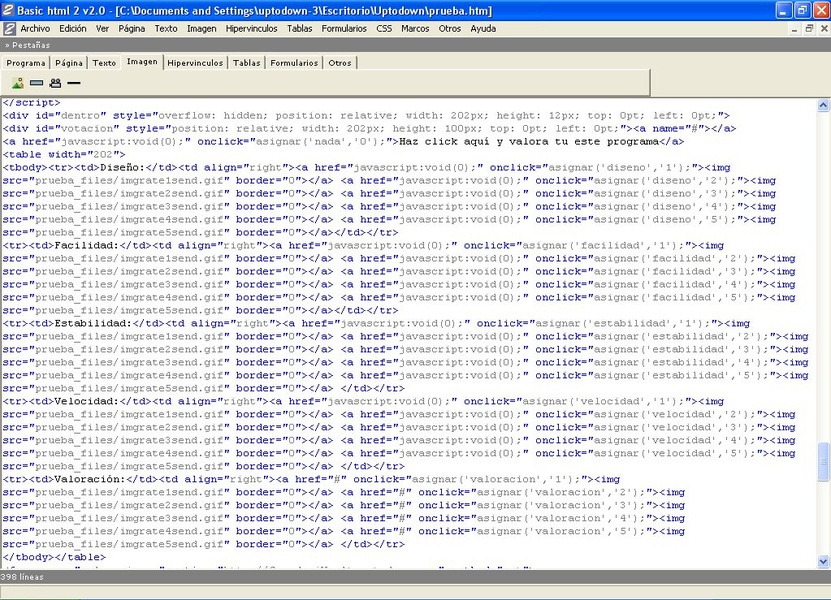Image resolution: width=831 pixels, height=600 pixels.
Task: Insert horizontal rule with the line icon
Action: [74, 83]
